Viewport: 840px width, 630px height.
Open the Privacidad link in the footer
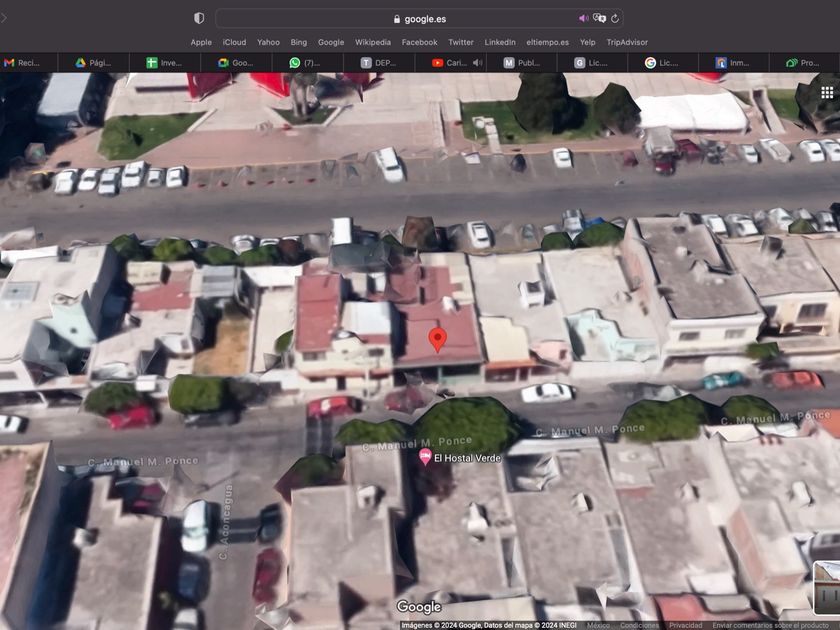tap(686, 625)
